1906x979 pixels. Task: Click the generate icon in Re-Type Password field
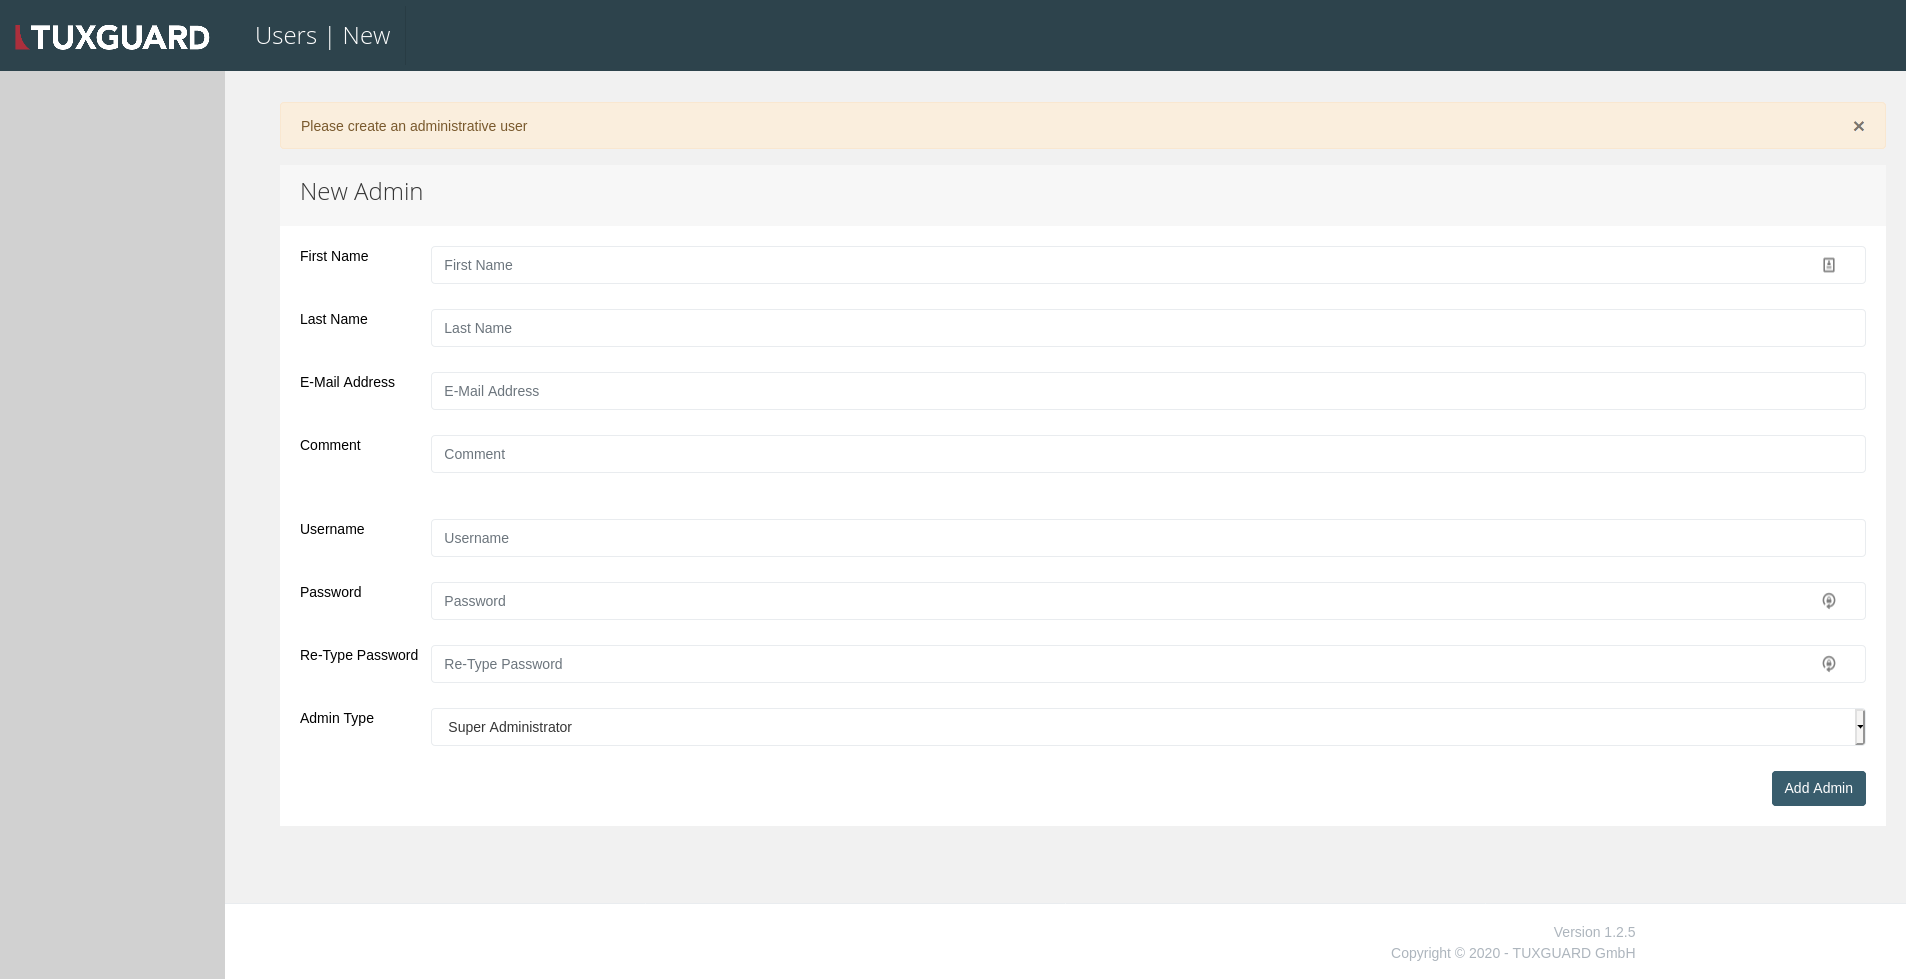[x=1828, y=664]
